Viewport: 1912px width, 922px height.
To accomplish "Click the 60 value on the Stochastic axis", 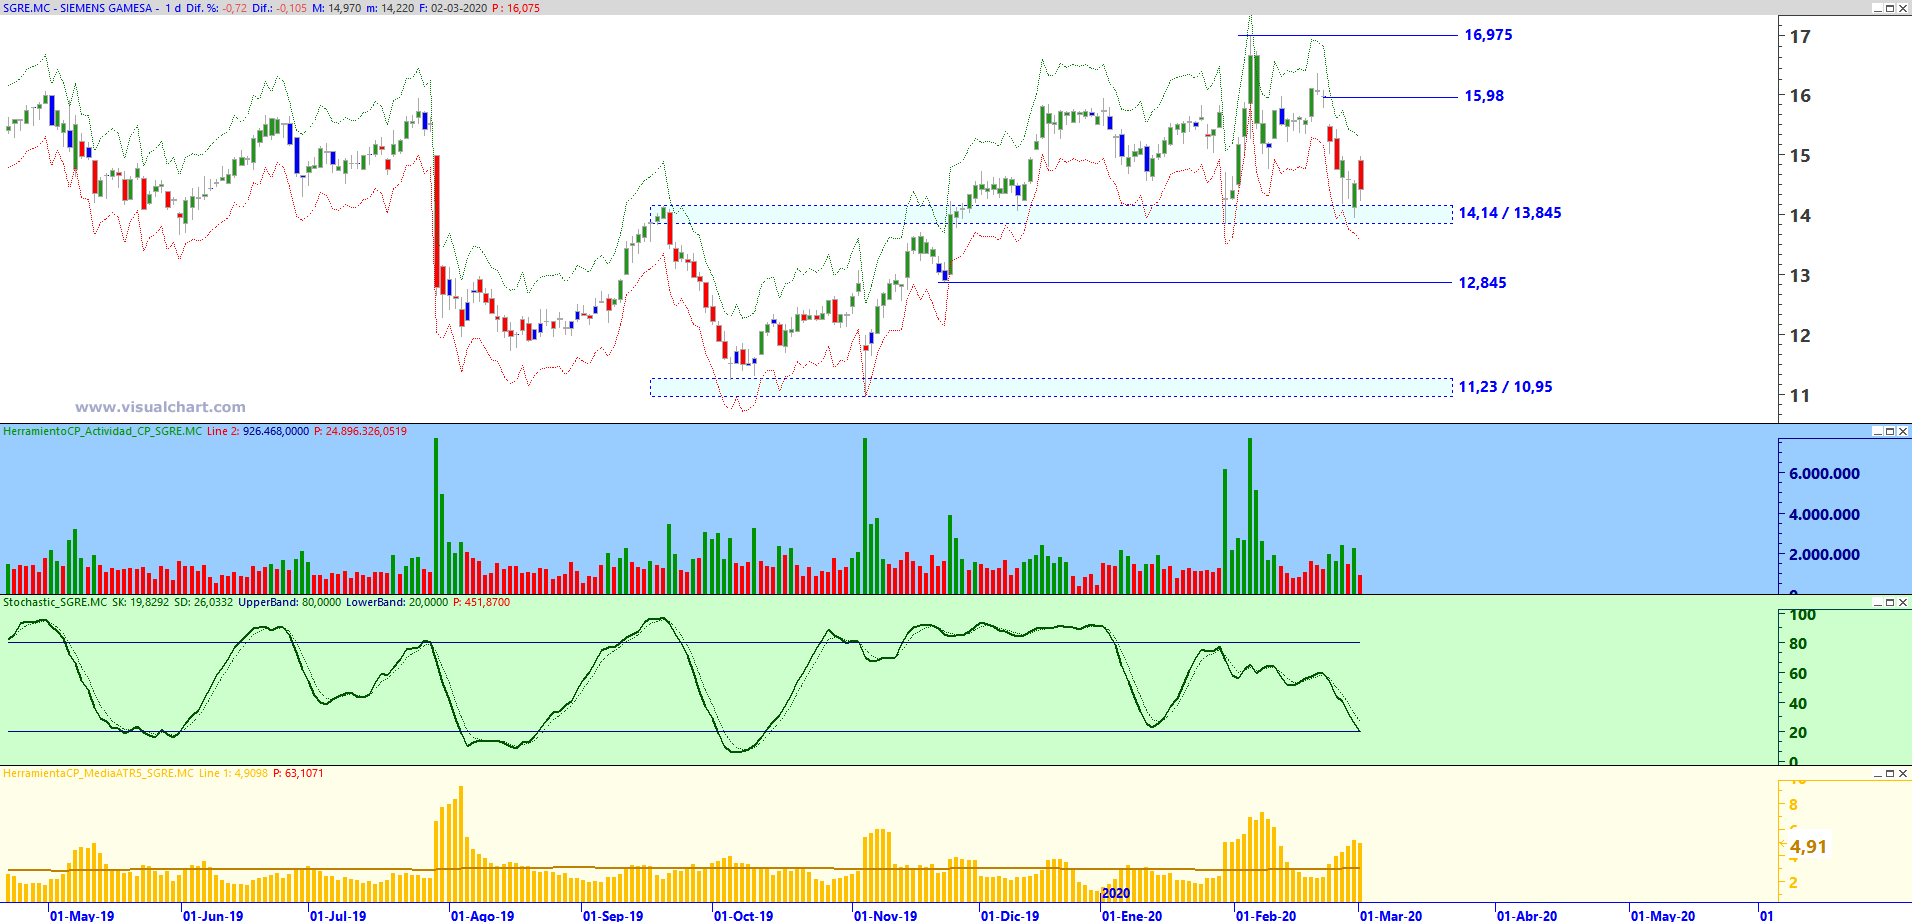I will pos(1798,674).
